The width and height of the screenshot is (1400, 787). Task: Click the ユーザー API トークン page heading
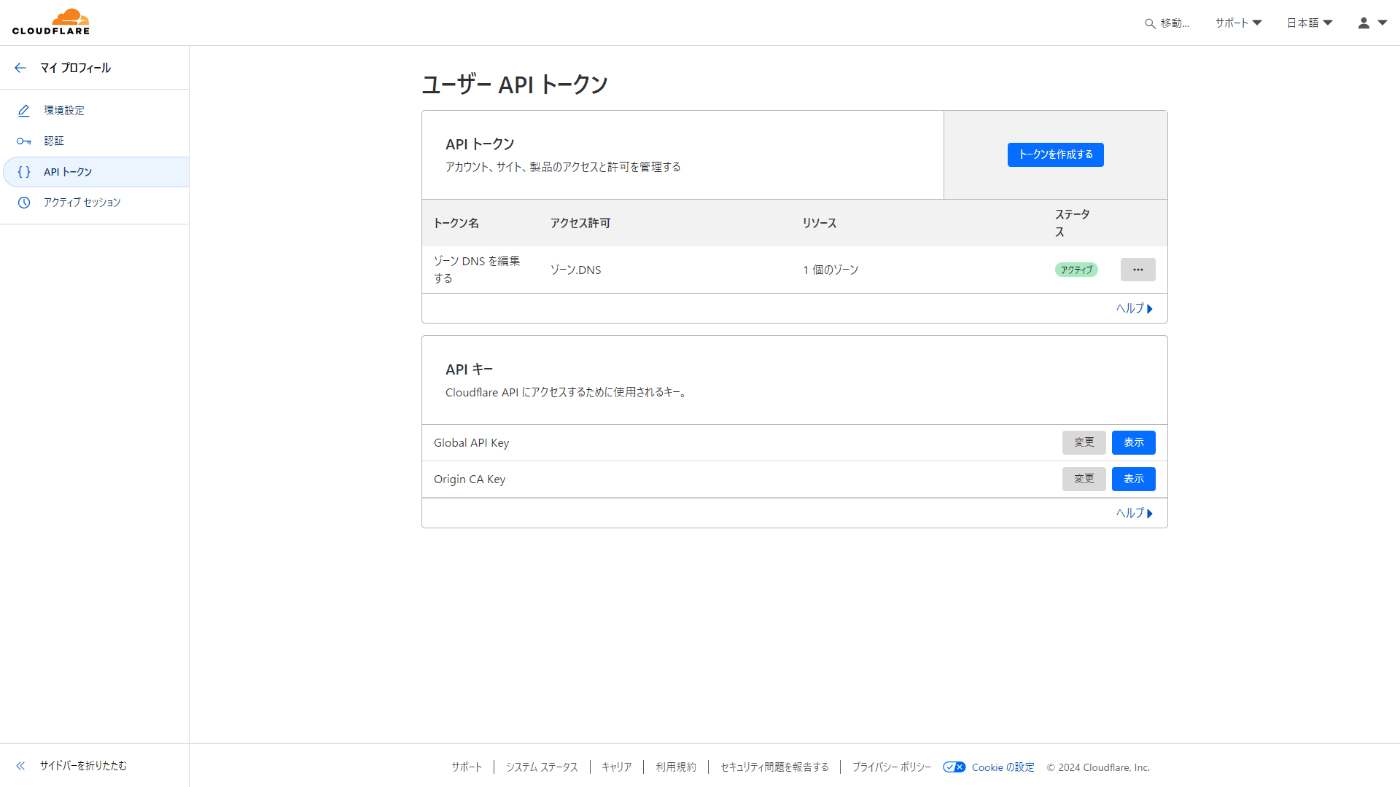(x=514, y=85)
